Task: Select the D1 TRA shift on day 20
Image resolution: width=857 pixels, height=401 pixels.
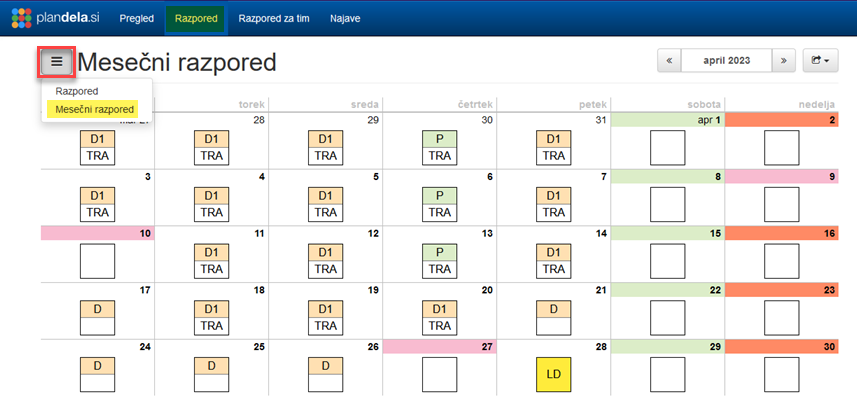Action: tap(440, 318)
